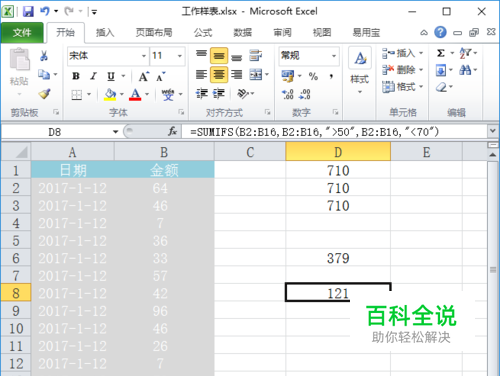Align text to the left
This screenshot has width=500, height=376.
pyautogui.click(x=201, y=74)
